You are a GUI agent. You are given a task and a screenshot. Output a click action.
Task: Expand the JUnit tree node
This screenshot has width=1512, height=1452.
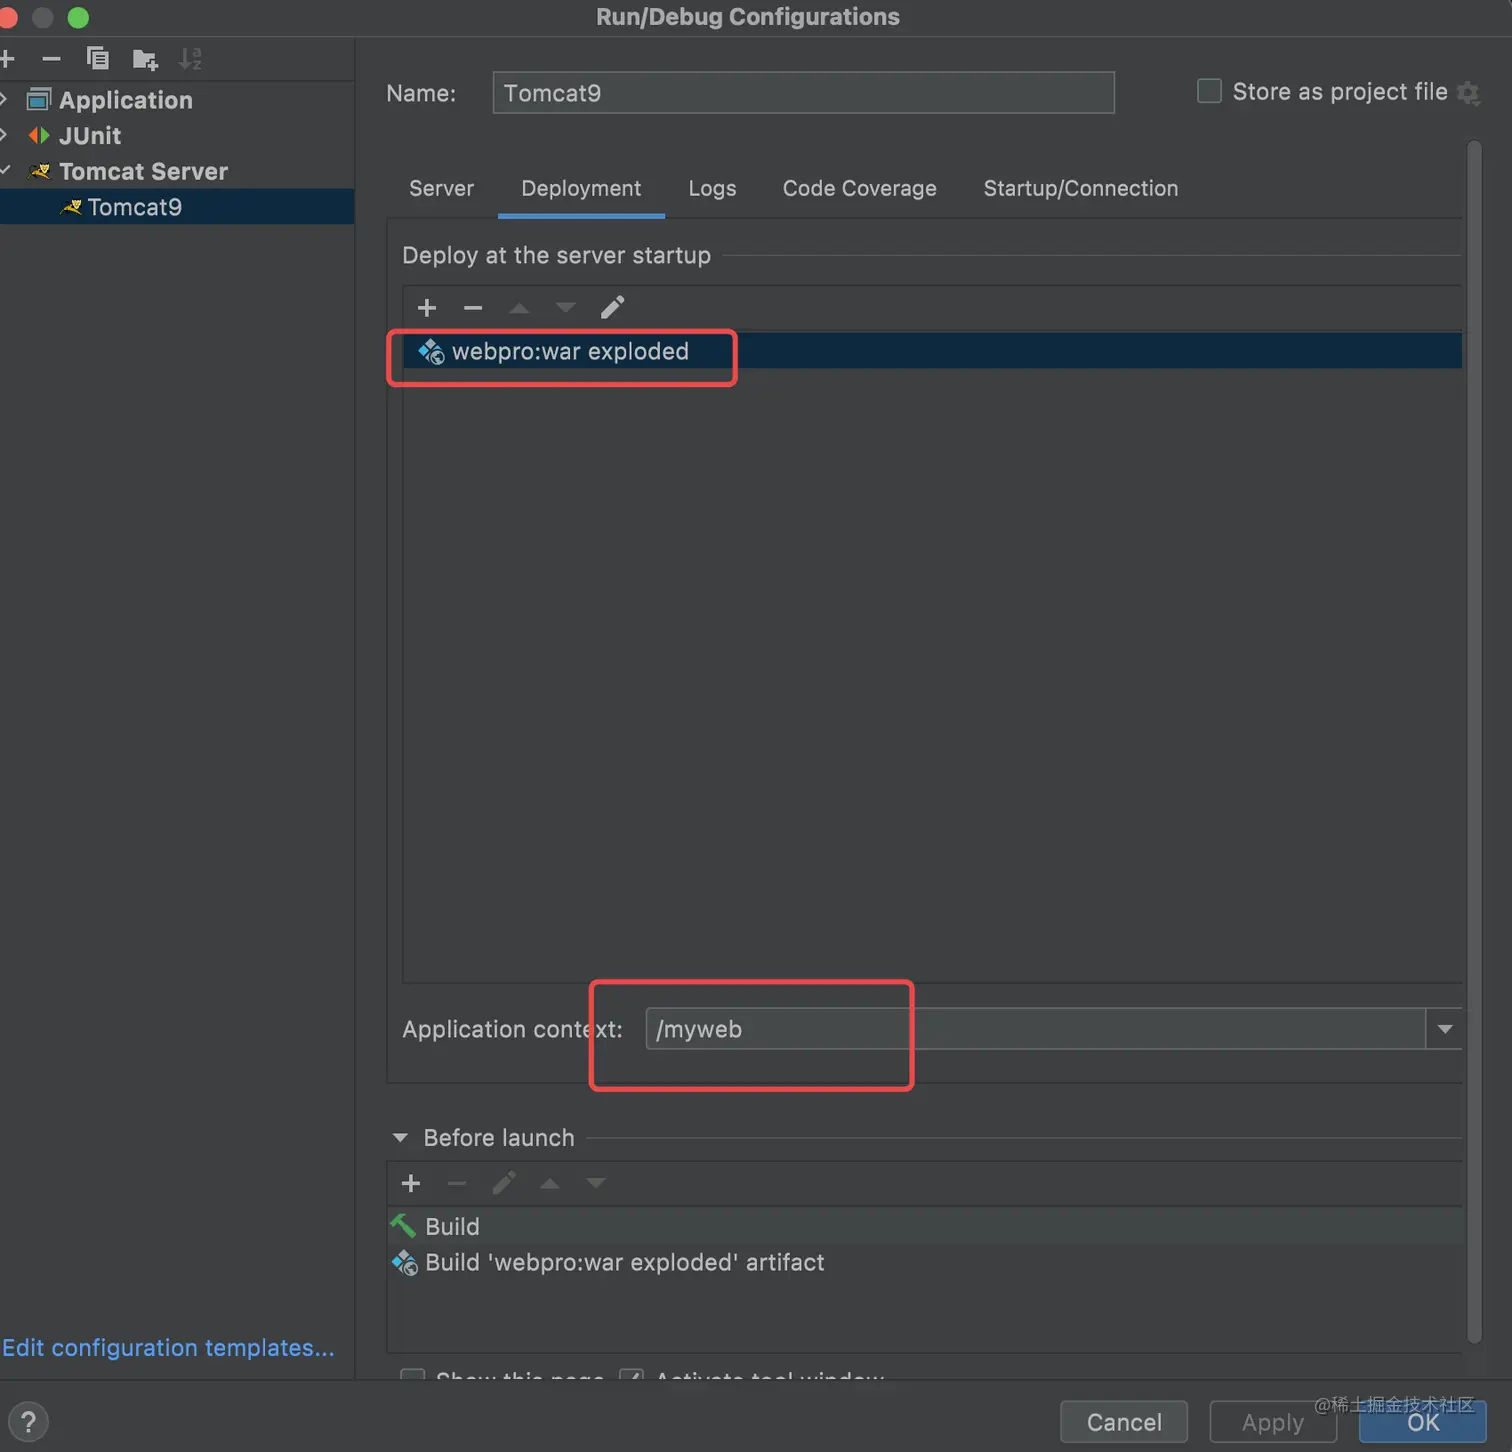[x=5, y=135]
